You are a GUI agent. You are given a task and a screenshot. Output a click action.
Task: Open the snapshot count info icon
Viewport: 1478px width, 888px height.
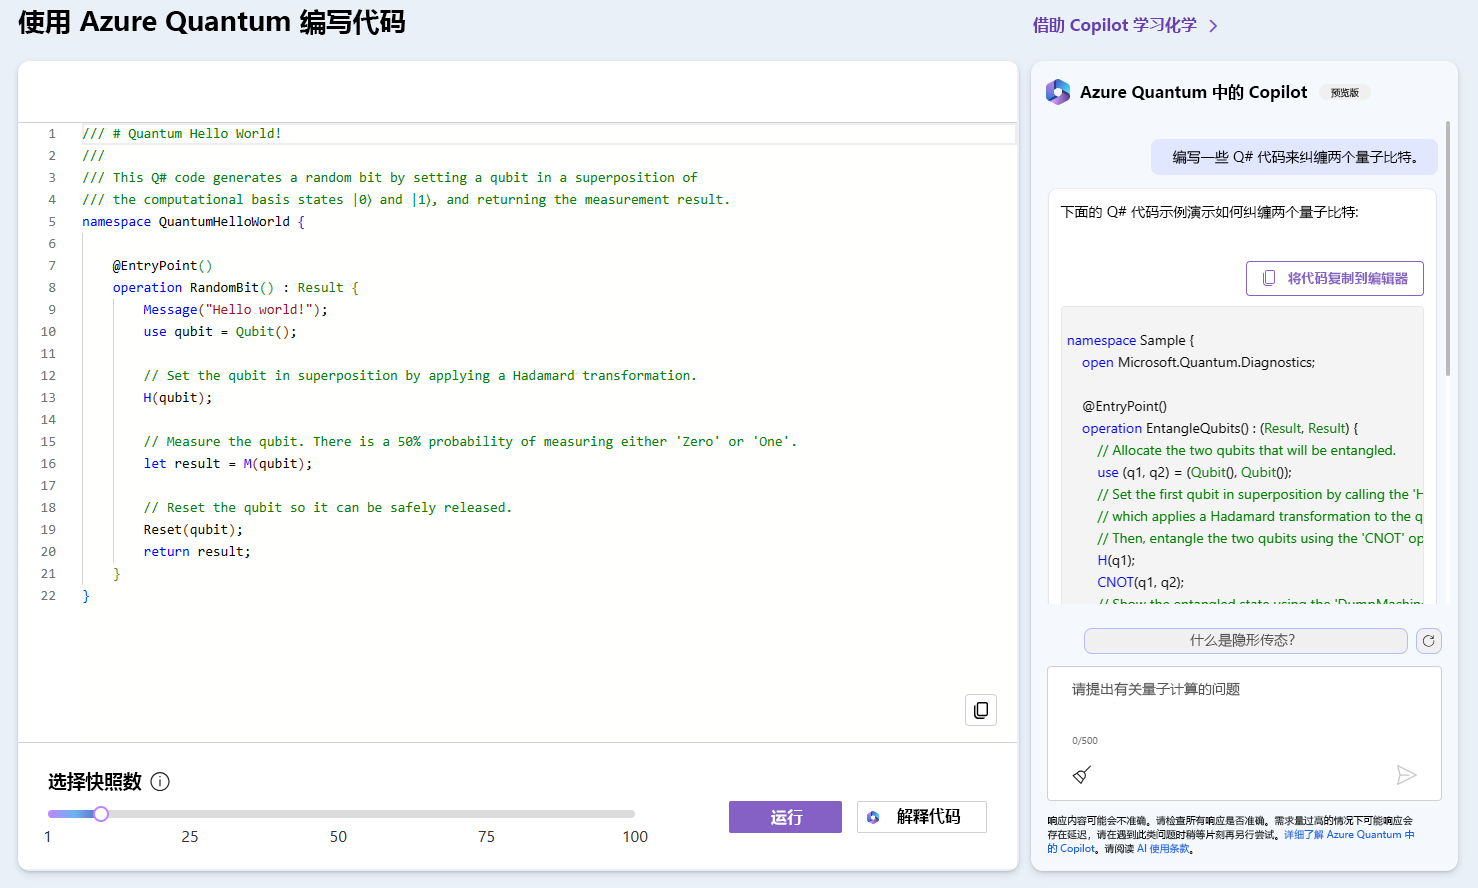[x=160, y=782]
